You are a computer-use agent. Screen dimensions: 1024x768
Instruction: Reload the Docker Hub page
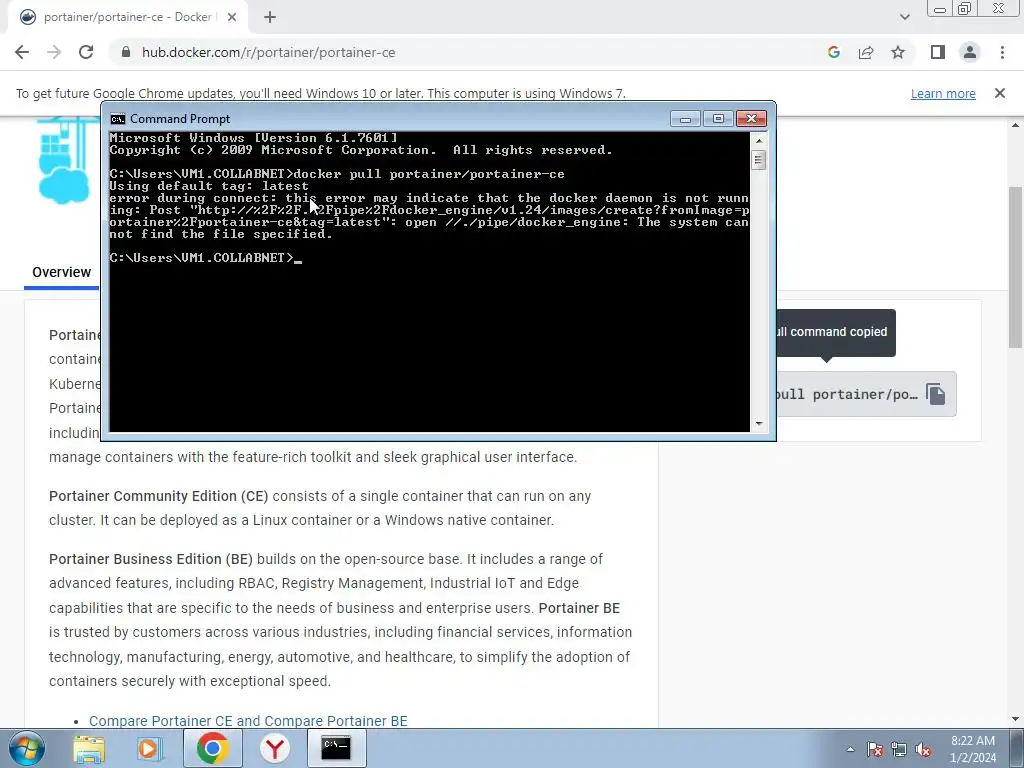tap(86, 52)
